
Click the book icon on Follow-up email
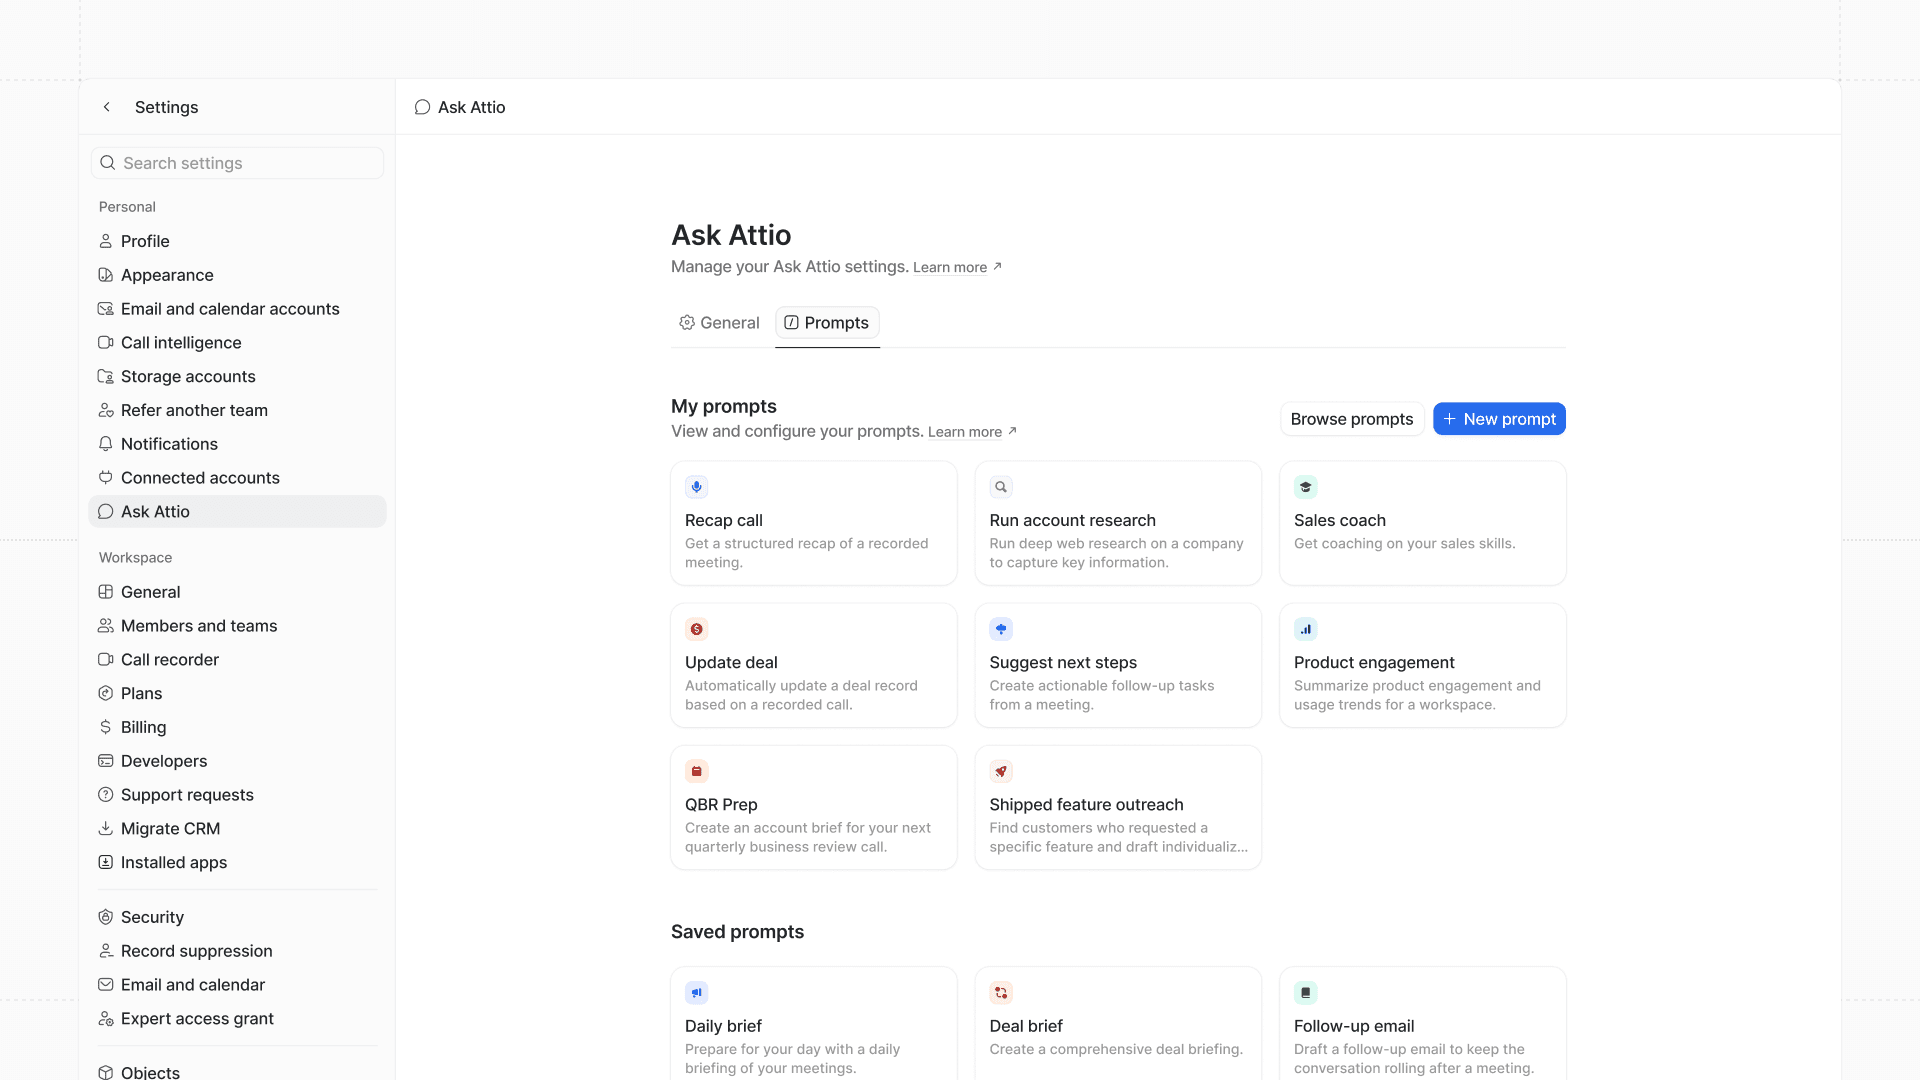tap(1306, 992)
